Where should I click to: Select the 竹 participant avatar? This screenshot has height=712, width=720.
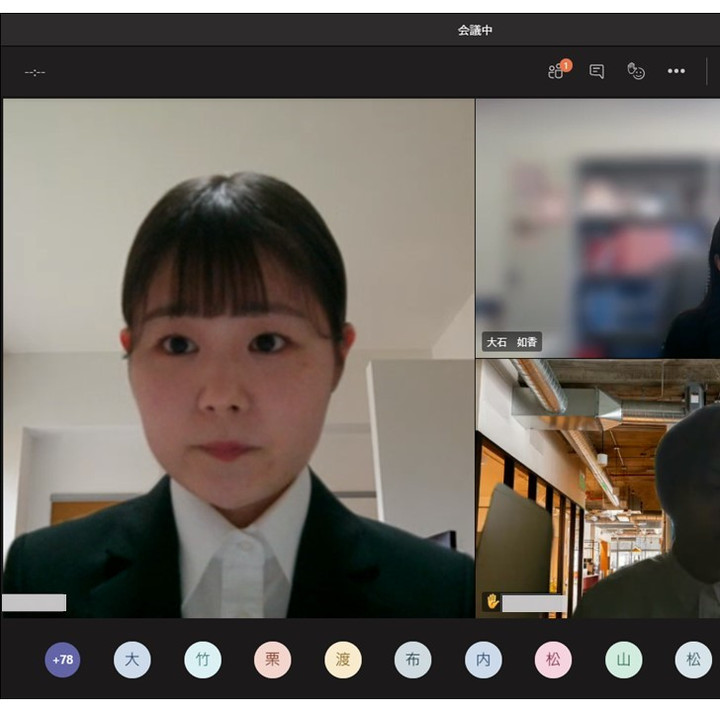click(202, 660)
